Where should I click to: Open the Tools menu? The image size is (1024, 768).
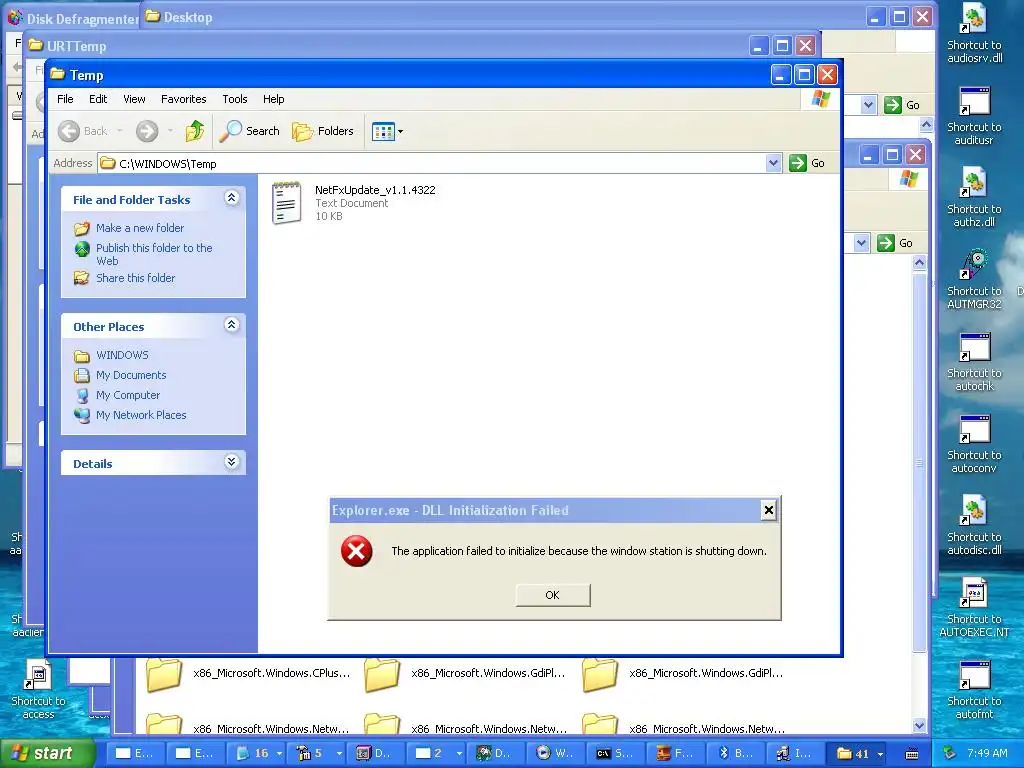(x=234, y=99)
